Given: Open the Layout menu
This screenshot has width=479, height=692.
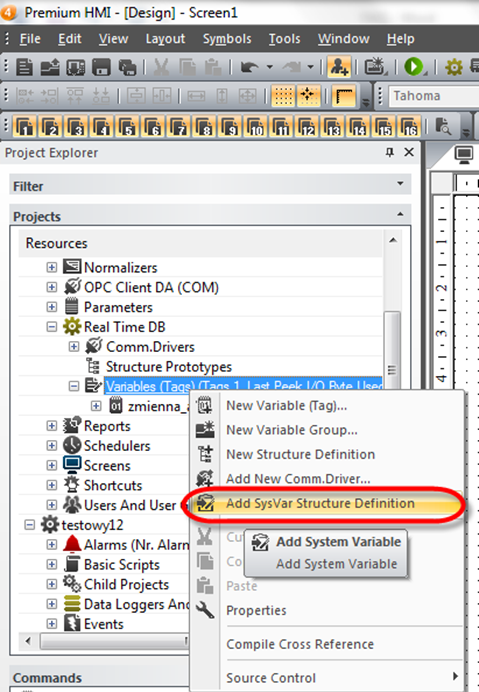Looking at the screenshot, I should pos(165,39).
